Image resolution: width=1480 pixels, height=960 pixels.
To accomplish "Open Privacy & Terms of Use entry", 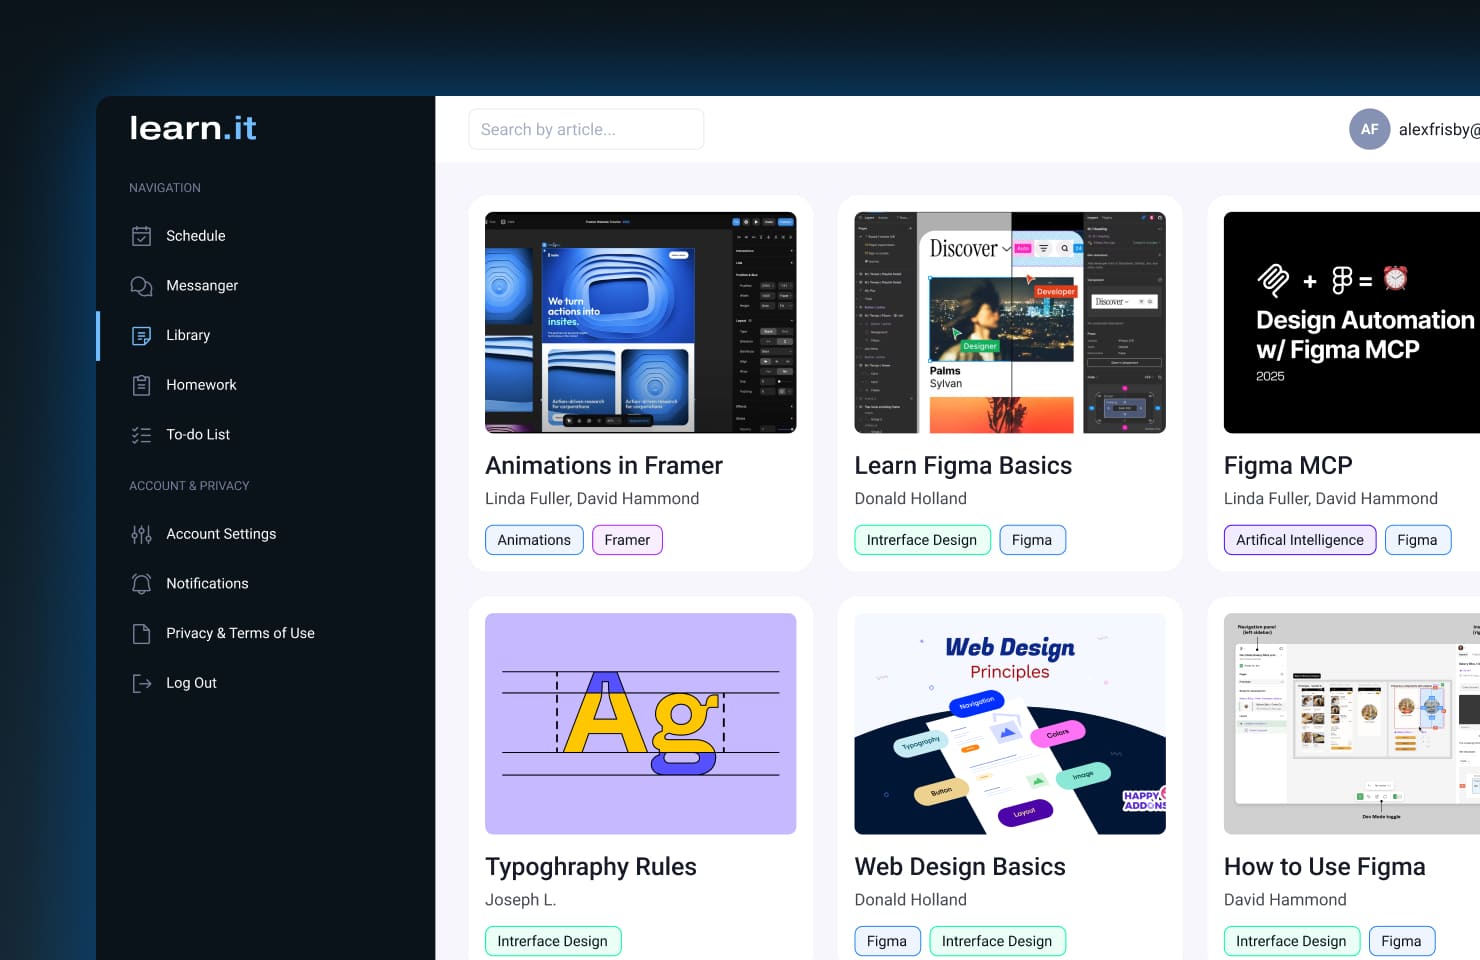I will click(x=241, y=633).
